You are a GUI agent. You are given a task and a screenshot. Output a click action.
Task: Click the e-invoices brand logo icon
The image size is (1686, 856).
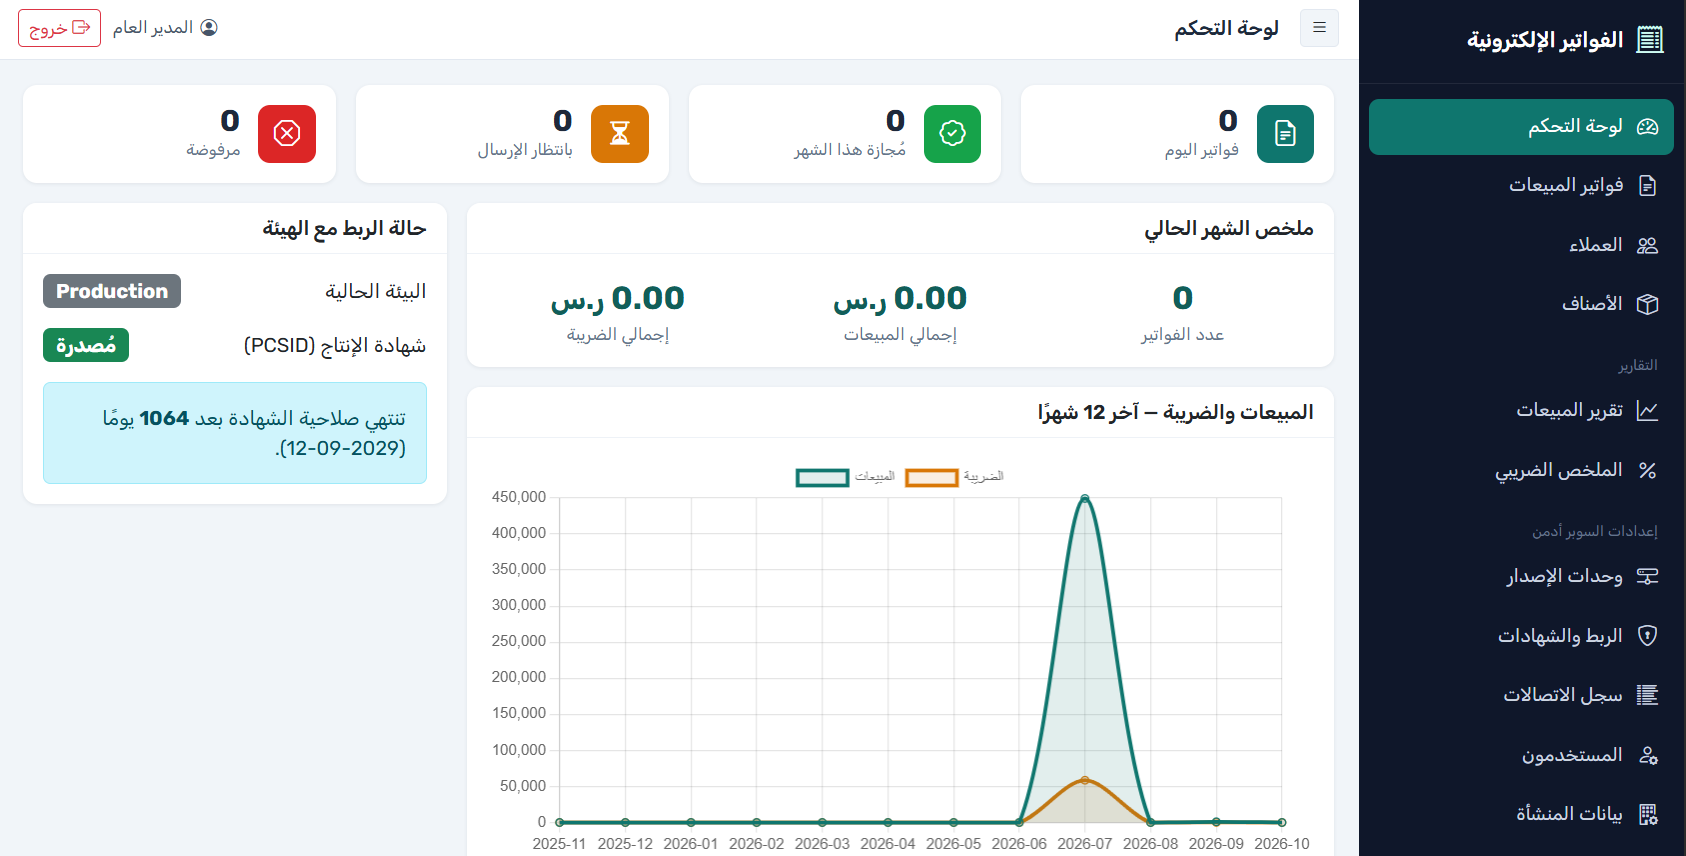tap(1650, 40)
